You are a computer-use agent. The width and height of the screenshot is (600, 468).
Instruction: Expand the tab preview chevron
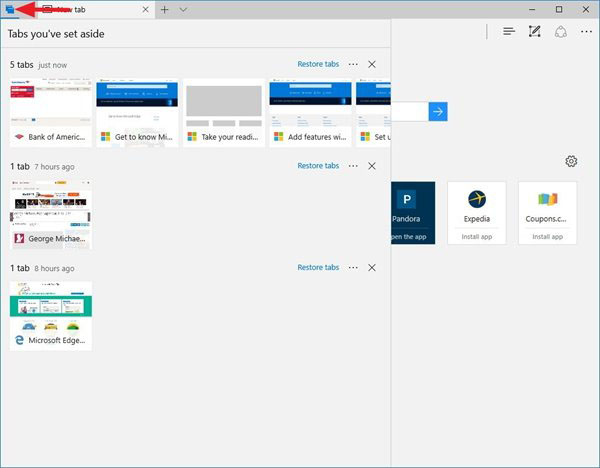(183, 9)
